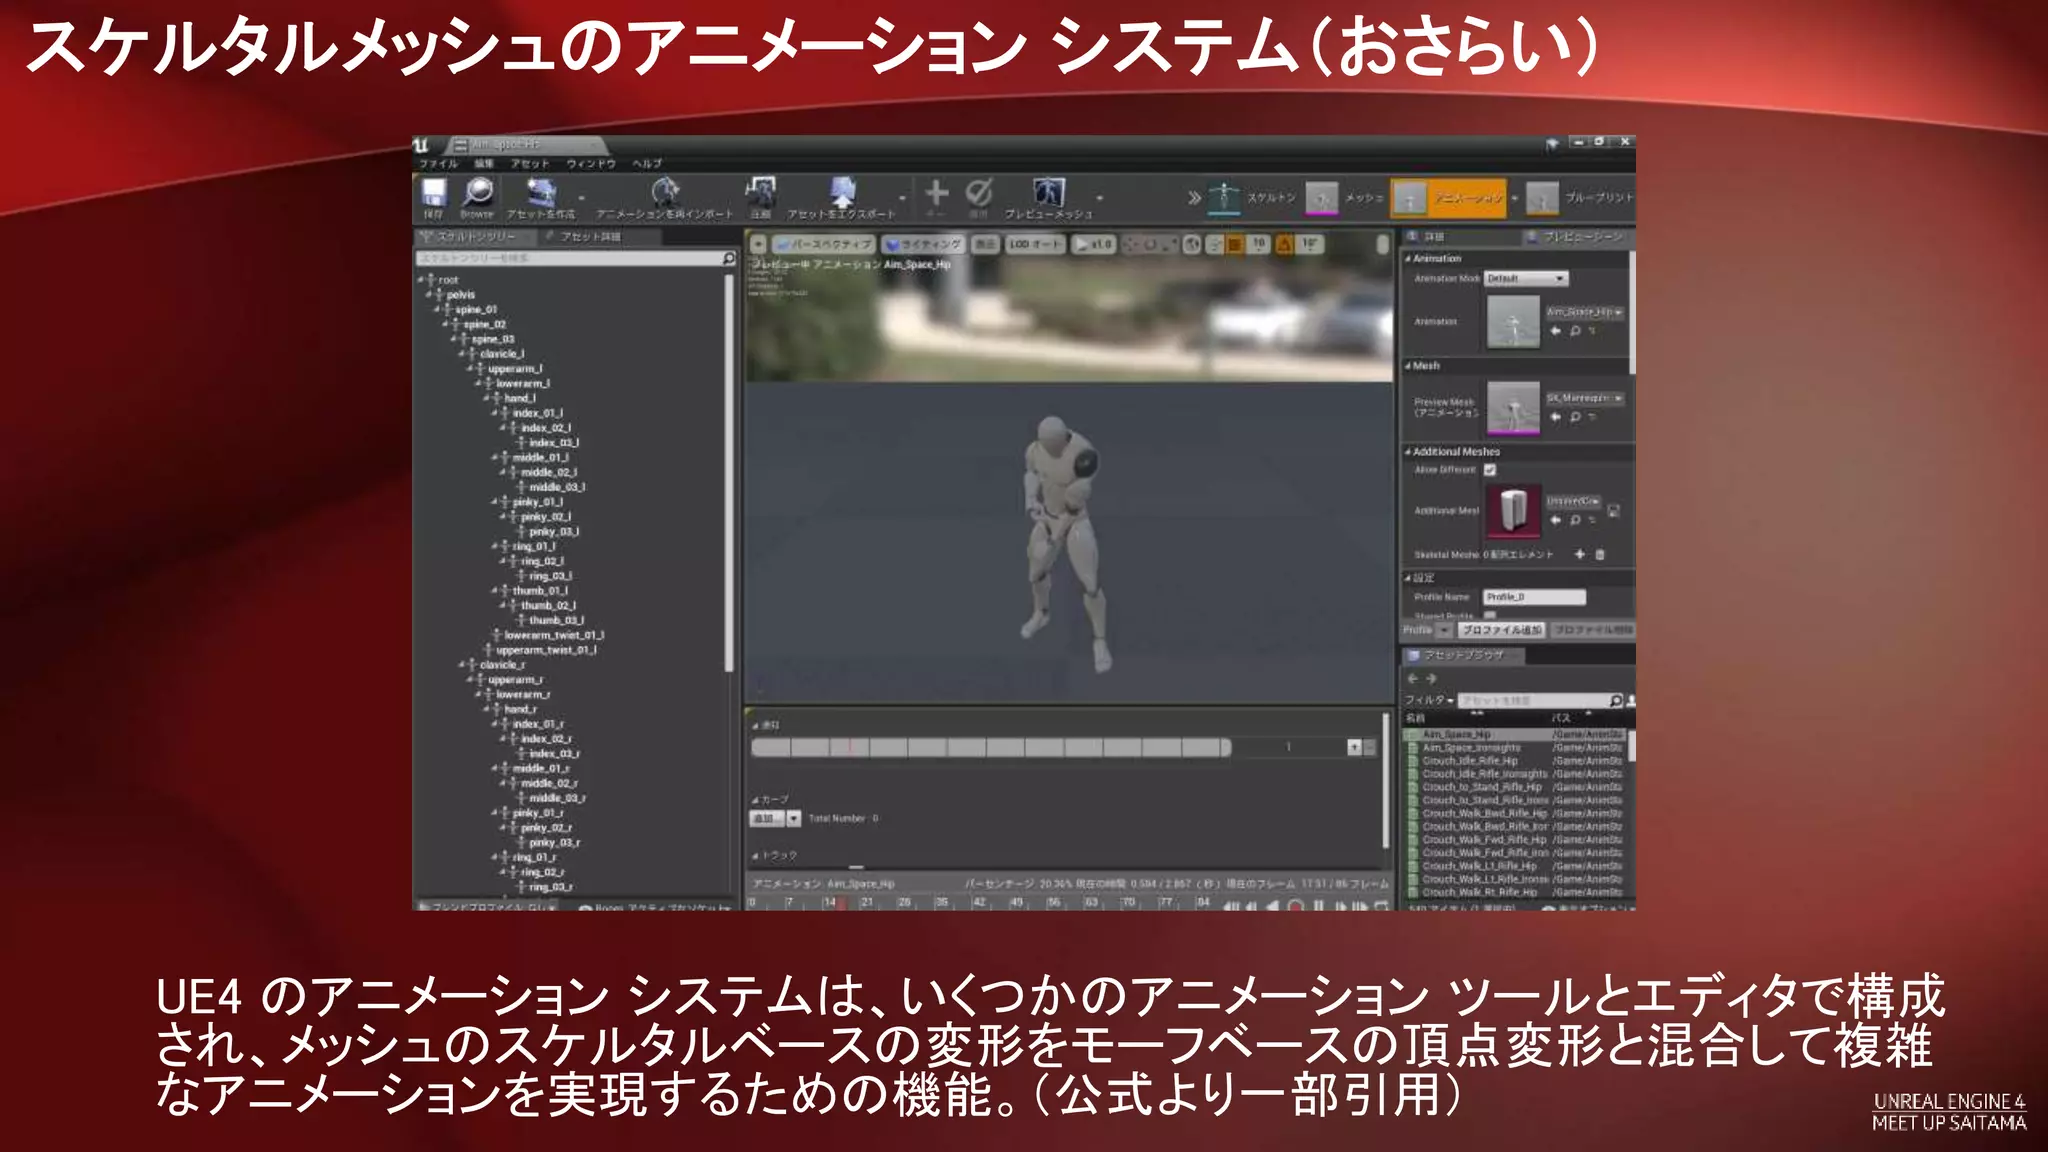Click the Preview Mesh (プレビューメッシュ) toolbar icon
The image size is (2048, 1152).
1048,192
